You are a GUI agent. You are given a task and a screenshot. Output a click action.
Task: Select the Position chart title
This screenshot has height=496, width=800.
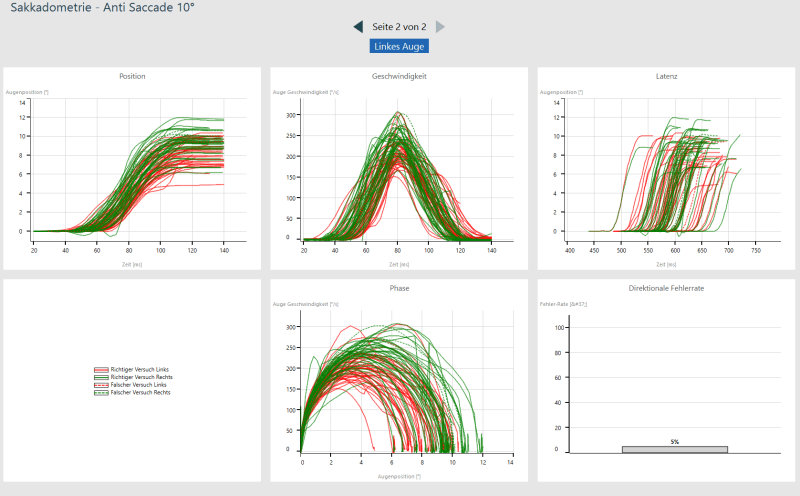pyautogui.click(x=132, y=76)
